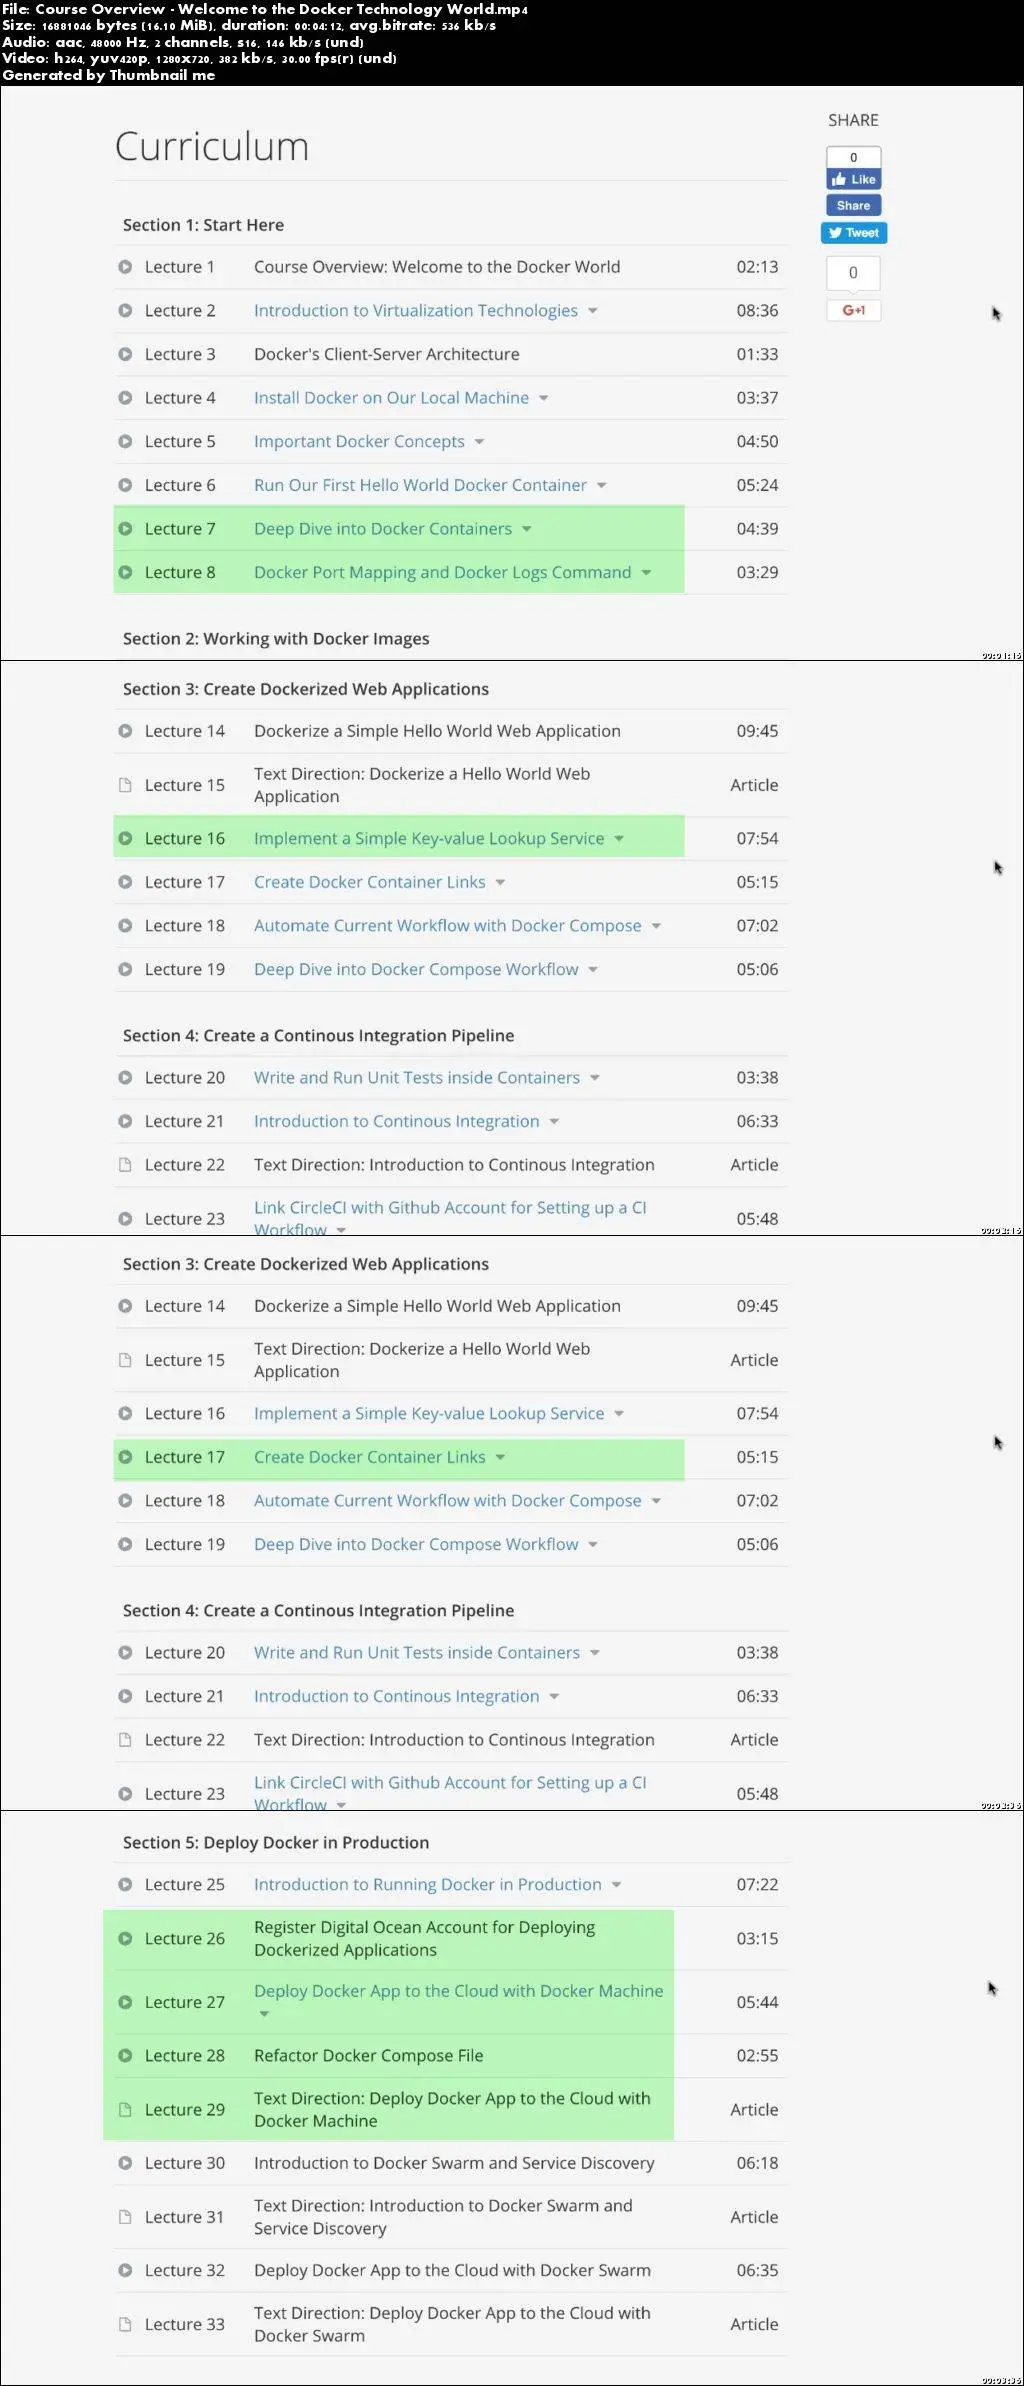Expand the arrow under Deploy Docker App with Docker Machine
The height and width of the screenshot is (2386, 1024).
click(264, 2013)
